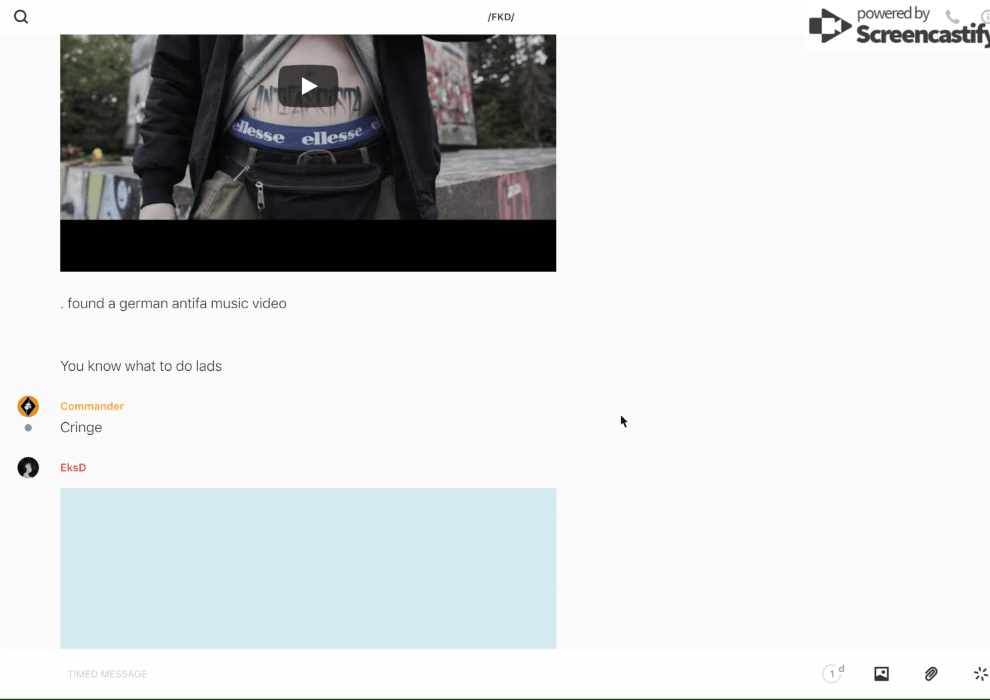Open Commander's profile avatar
The image size is (990, 700).
tap(28, 406)
